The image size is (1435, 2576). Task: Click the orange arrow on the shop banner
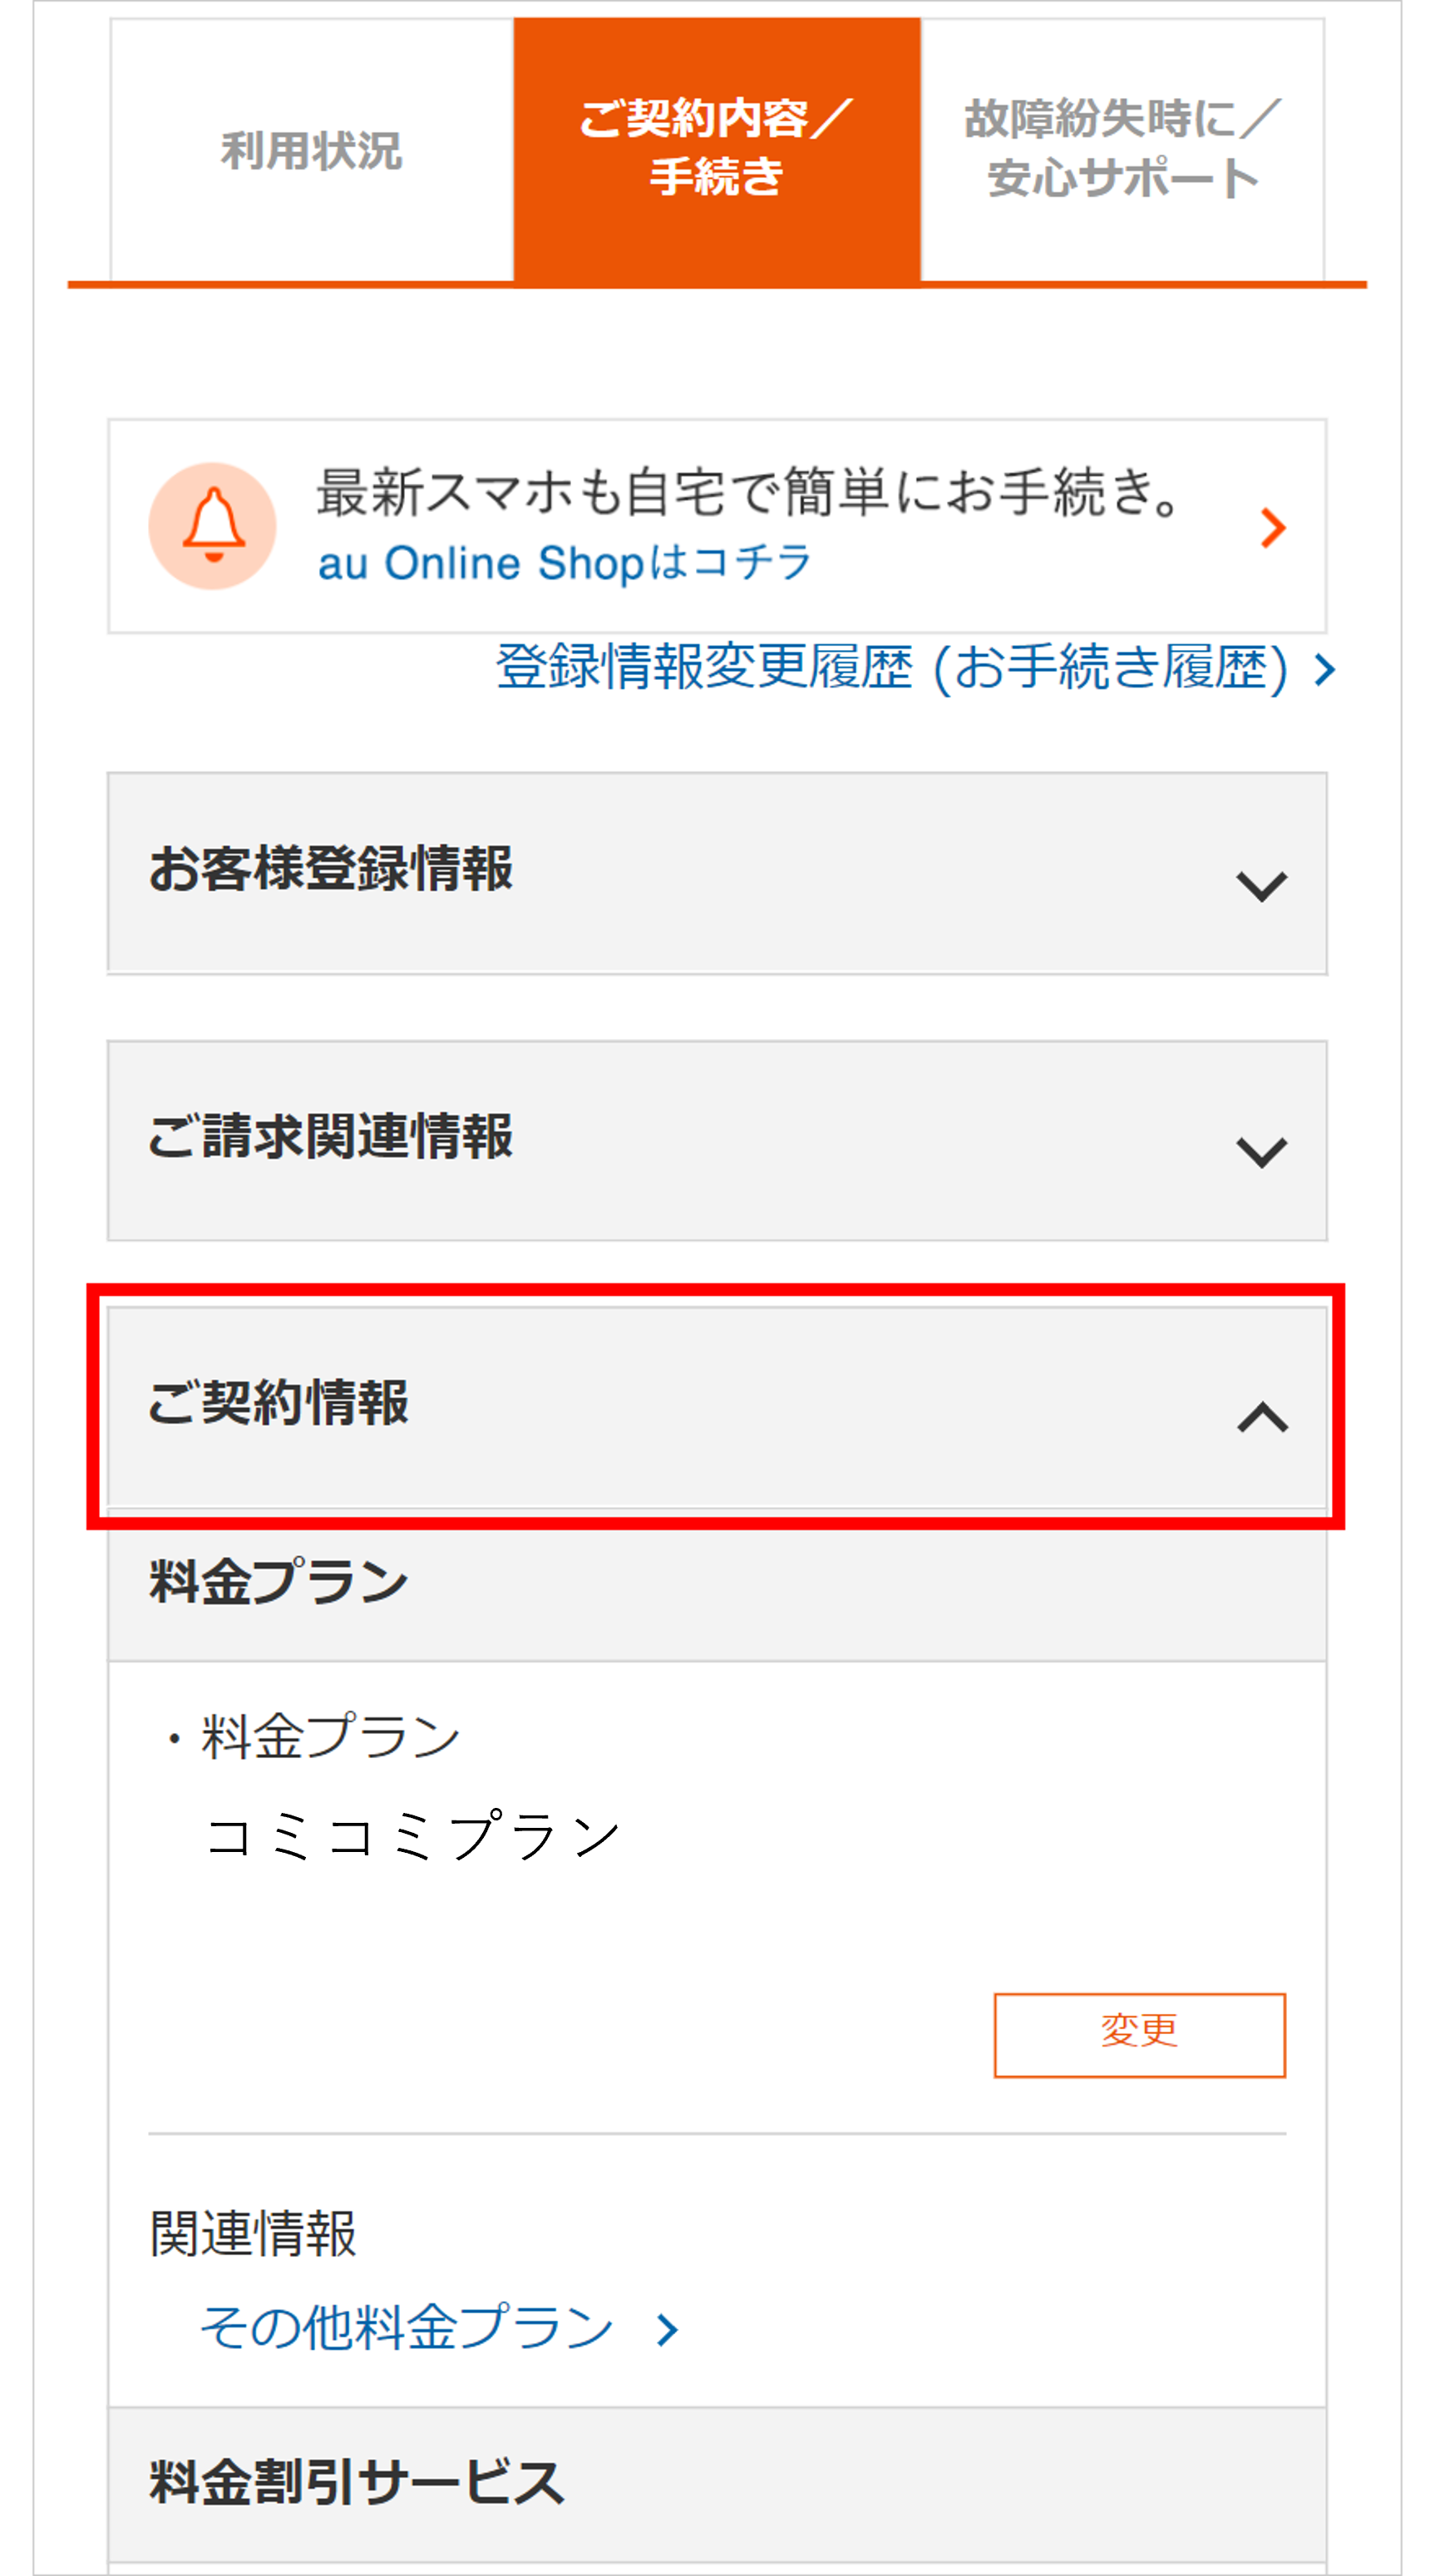[1272, 528]
